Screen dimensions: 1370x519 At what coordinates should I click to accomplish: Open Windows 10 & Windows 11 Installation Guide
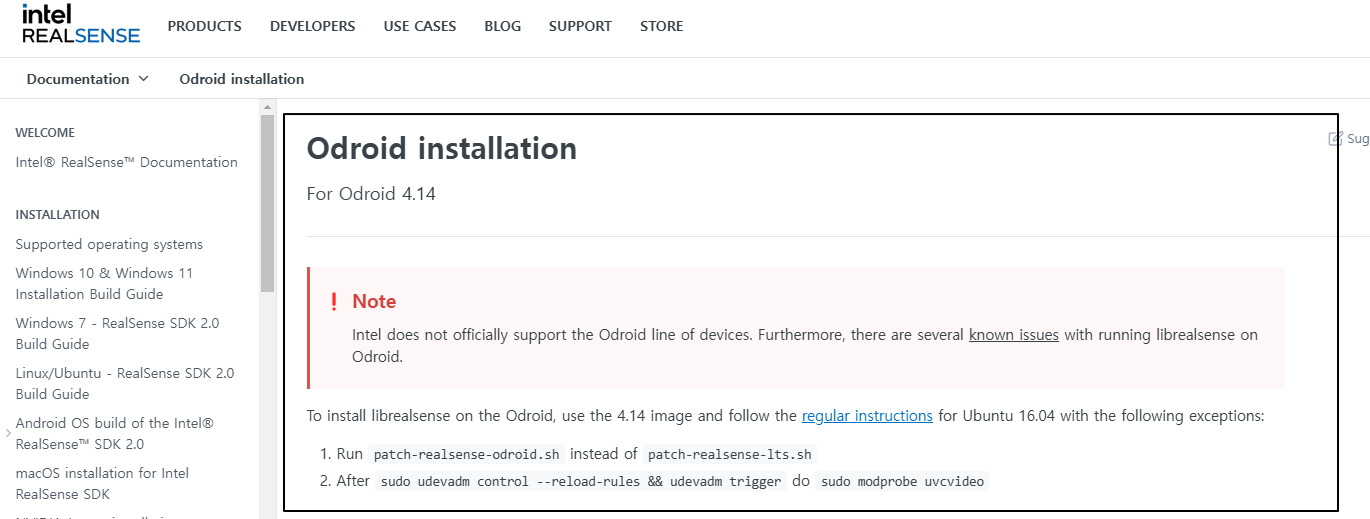(x=104, y=284)
